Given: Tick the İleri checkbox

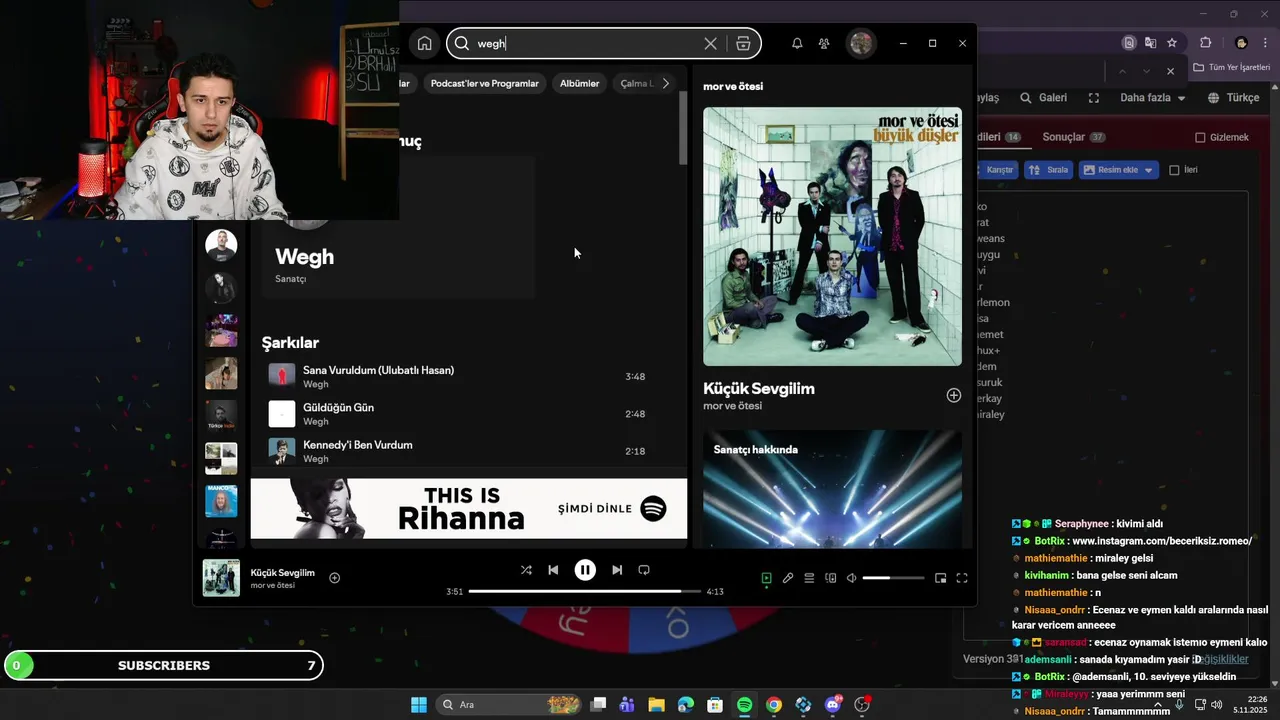Looking at the screenshot, I should [x=1175, y=170].
